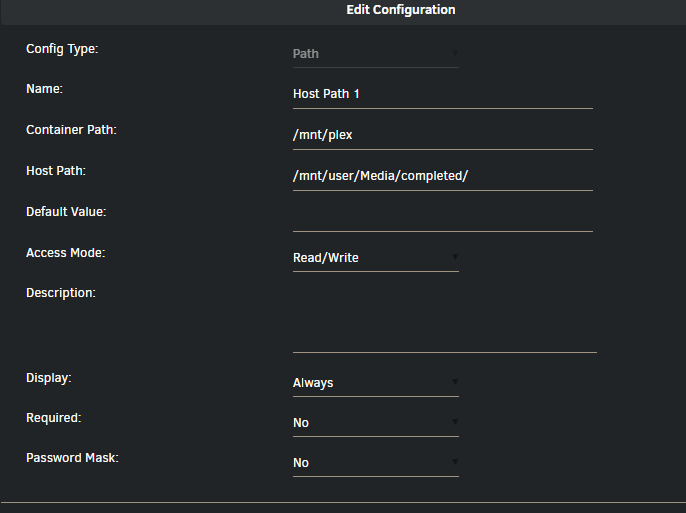Open the Access Mode Read/Write dropdown

point(375,258)
